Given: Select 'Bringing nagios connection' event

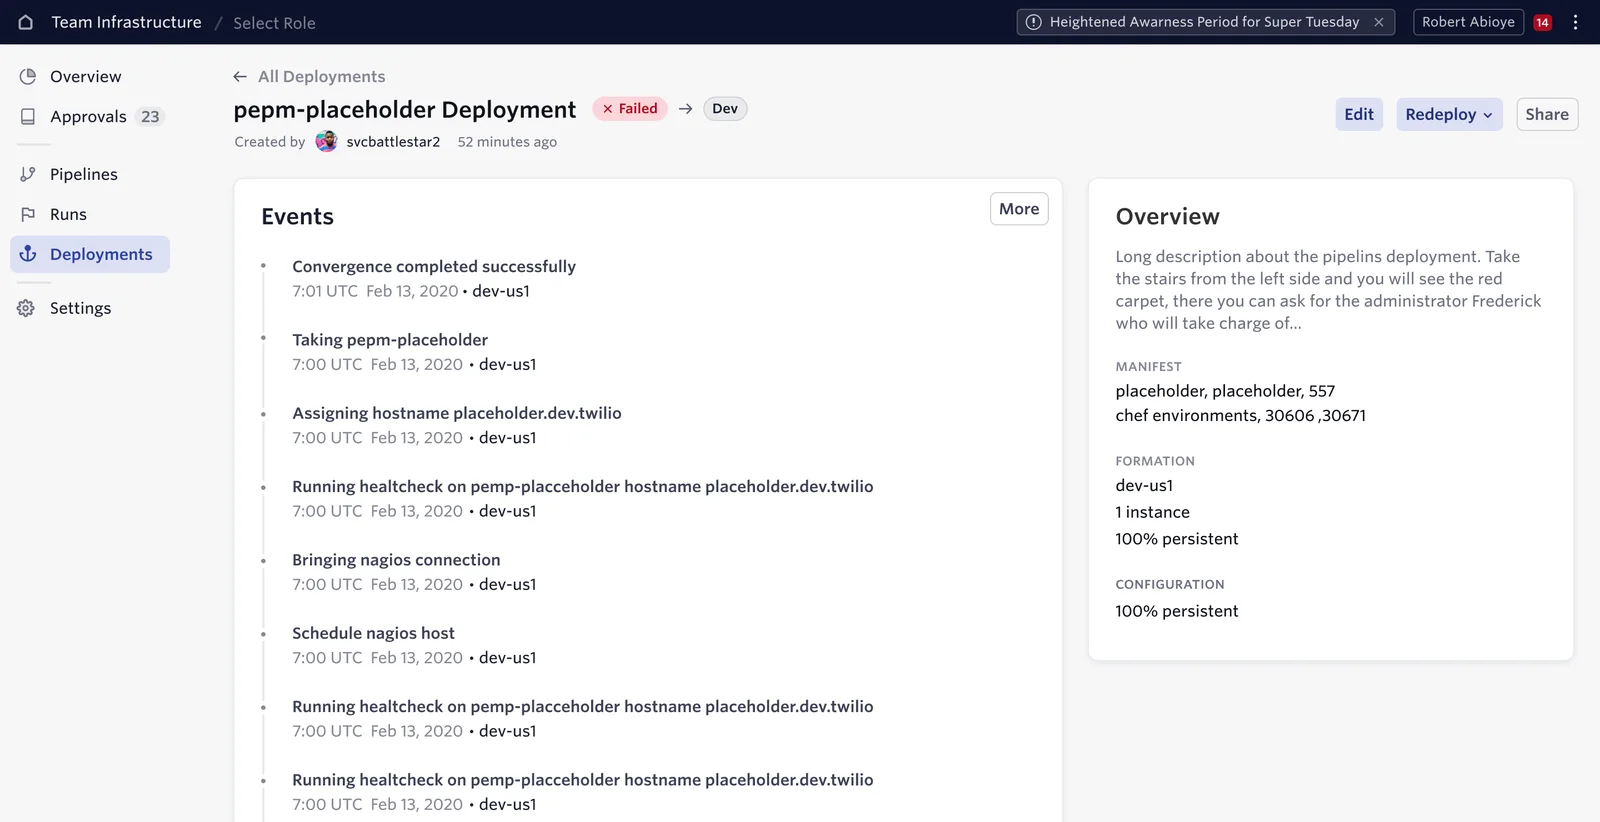Looking at the screenshot, I should 396,560.
